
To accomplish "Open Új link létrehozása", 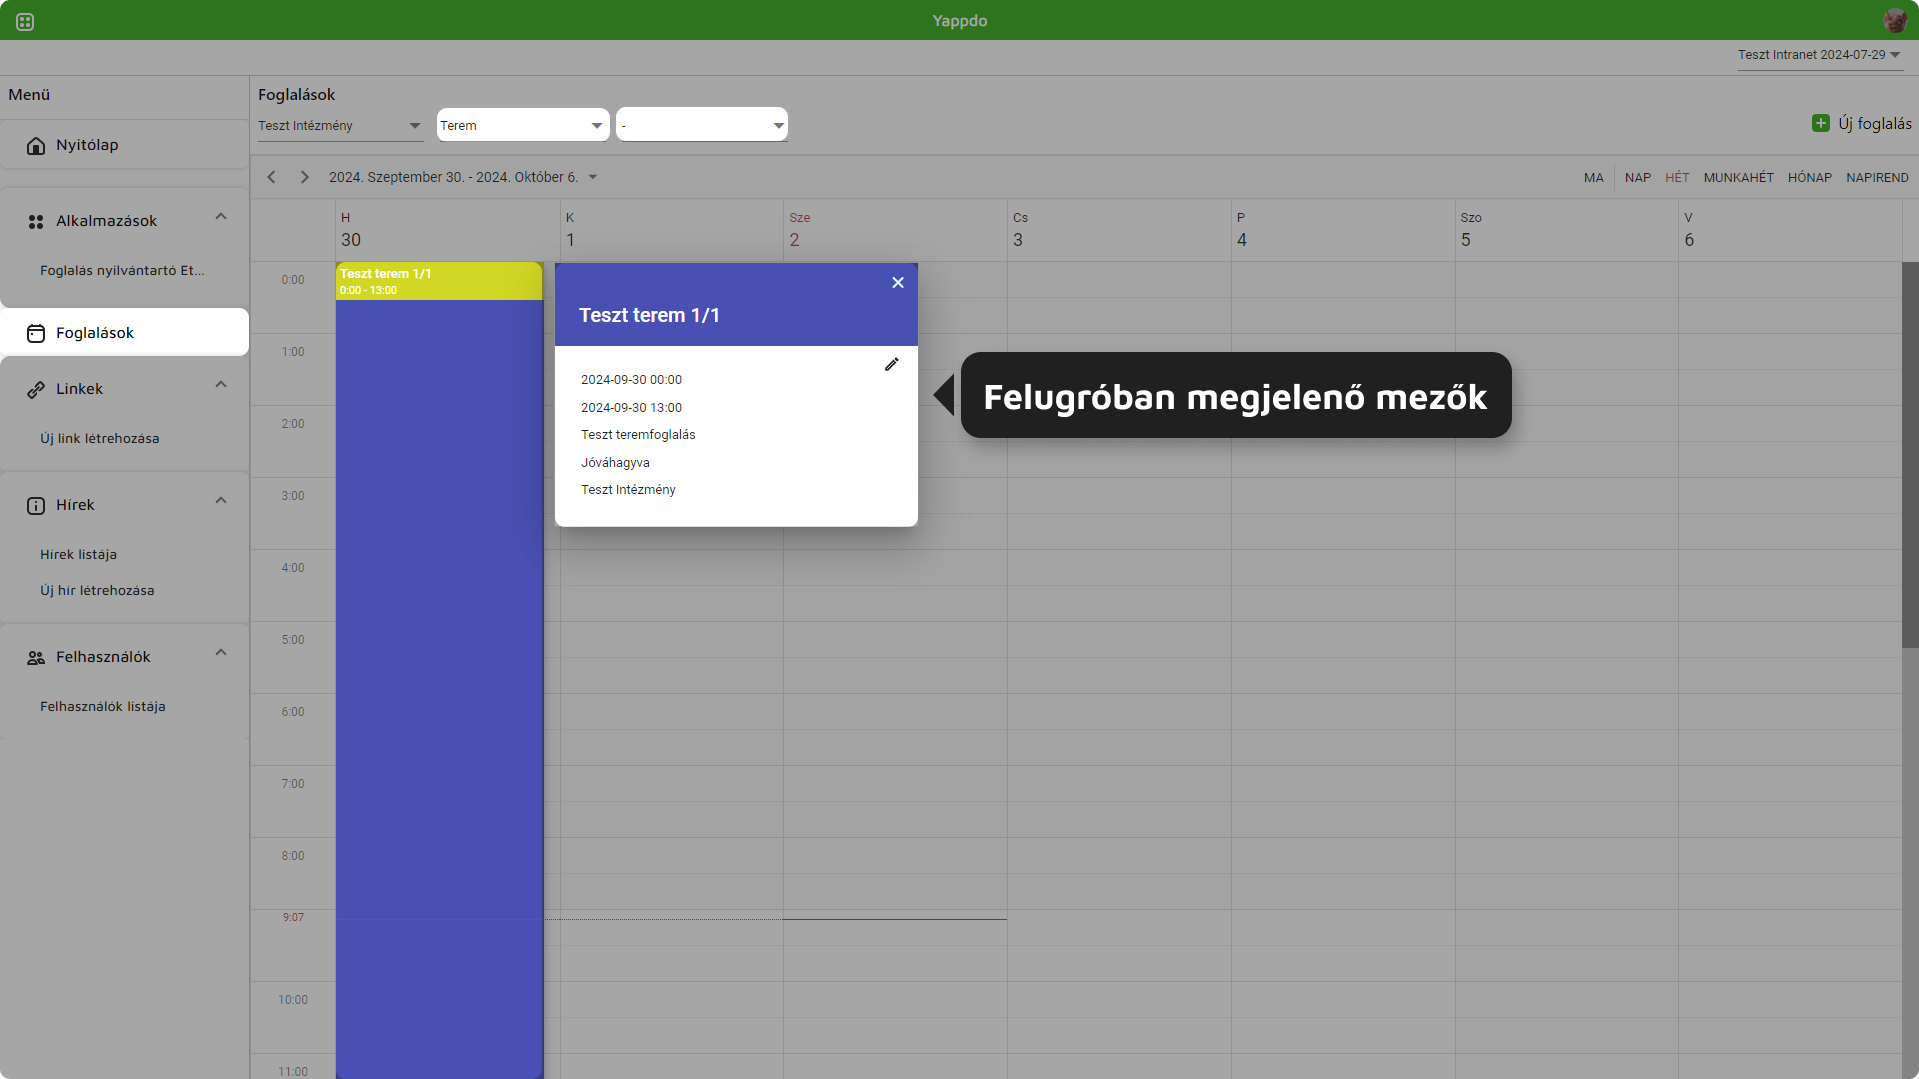I will pyautogui.click(x=99, y=439).
